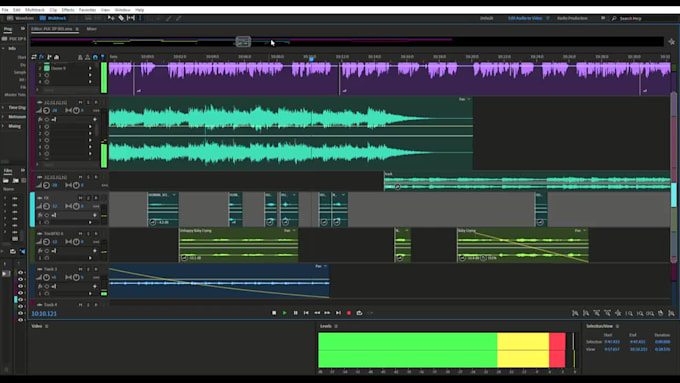
Task: Select Edit Audio to Video workspace
Action: [525, 18]
